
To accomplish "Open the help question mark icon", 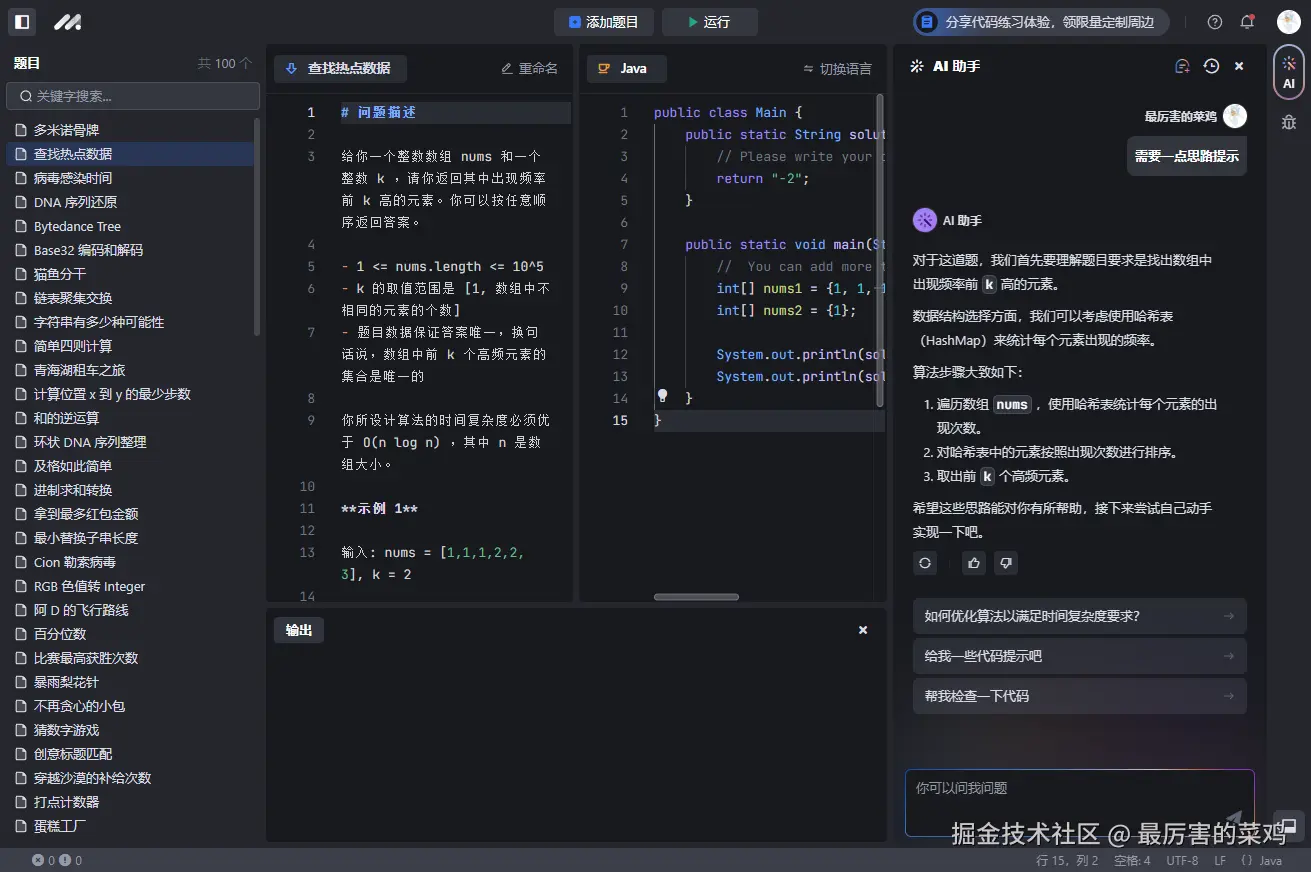I will tap(1215, 22).
